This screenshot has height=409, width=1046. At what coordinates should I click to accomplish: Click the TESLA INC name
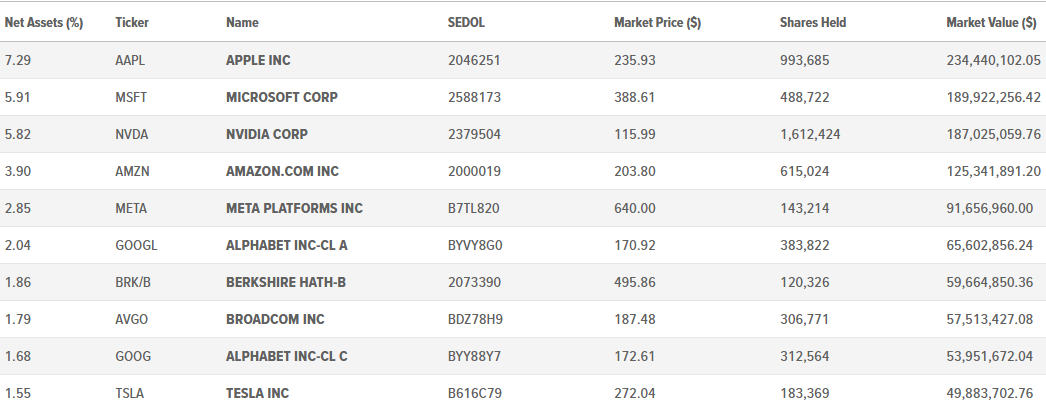pyautogui.click(x=257, y=393)
